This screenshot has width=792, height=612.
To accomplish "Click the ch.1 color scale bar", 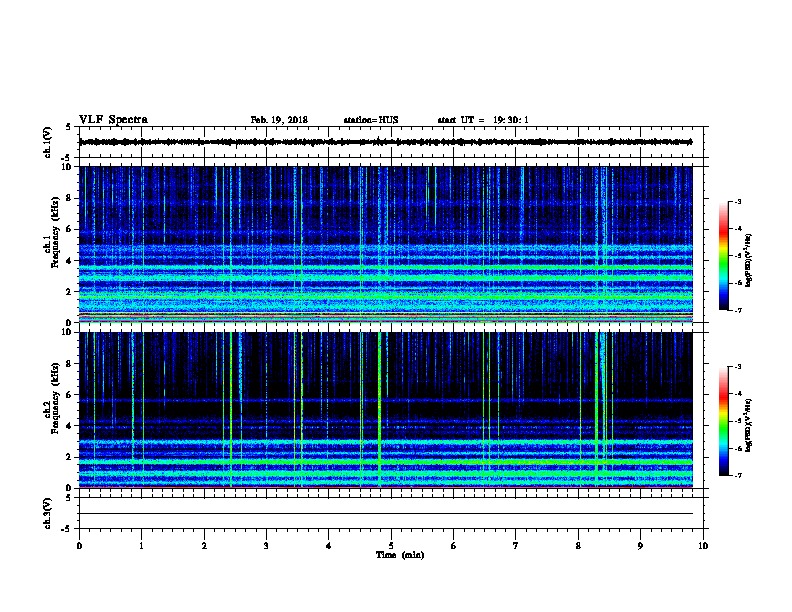I will [724, 256].
